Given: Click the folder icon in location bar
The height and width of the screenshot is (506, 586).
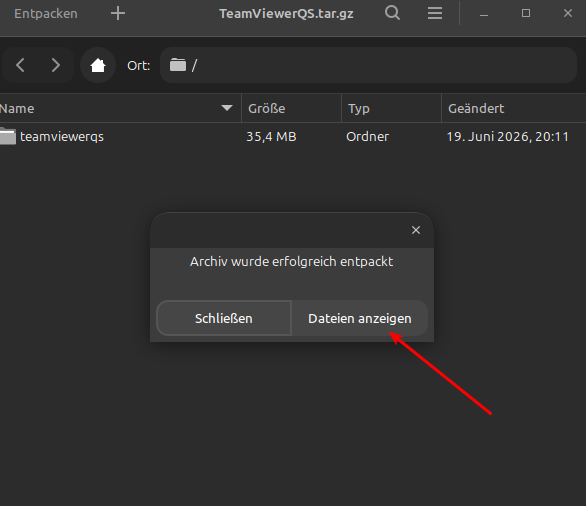Looking at the screenshot, I should 178,65.
